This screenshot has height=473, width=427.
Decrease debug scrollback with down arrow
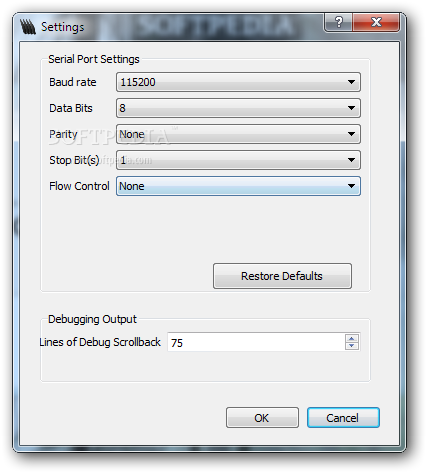[352, 346]
